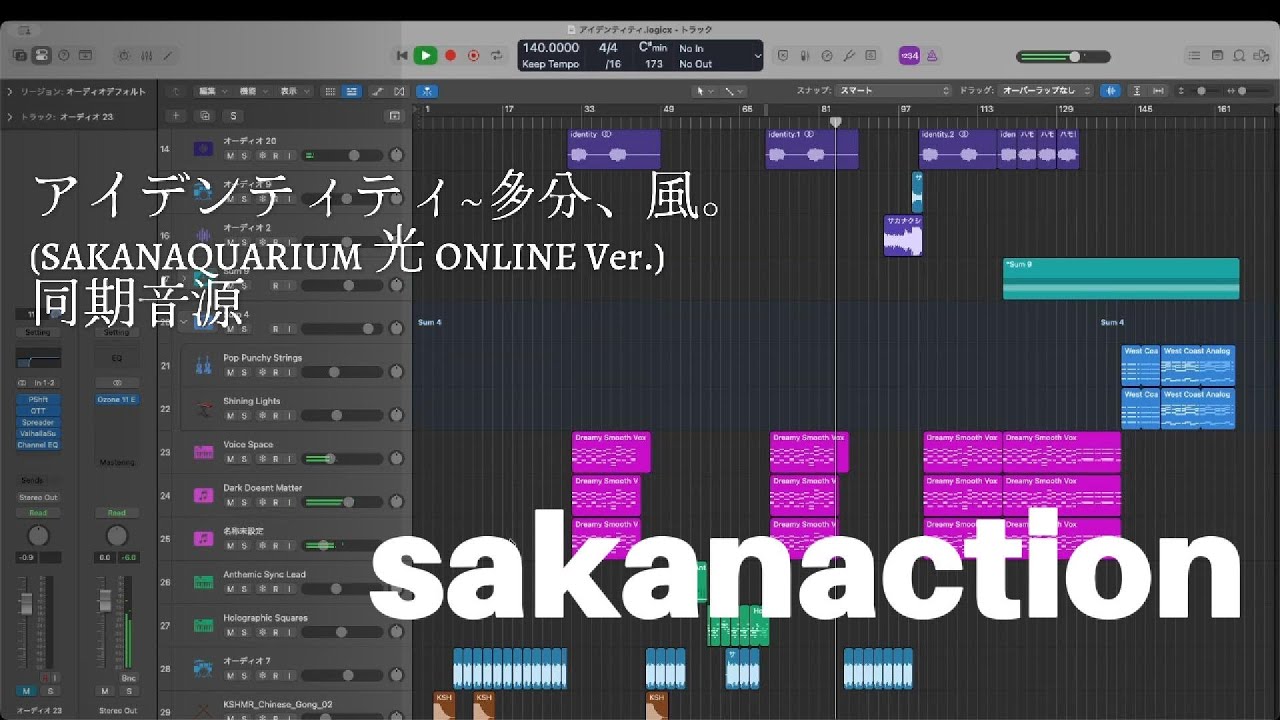Open the second tool menu dropdown

pos(735,91)
